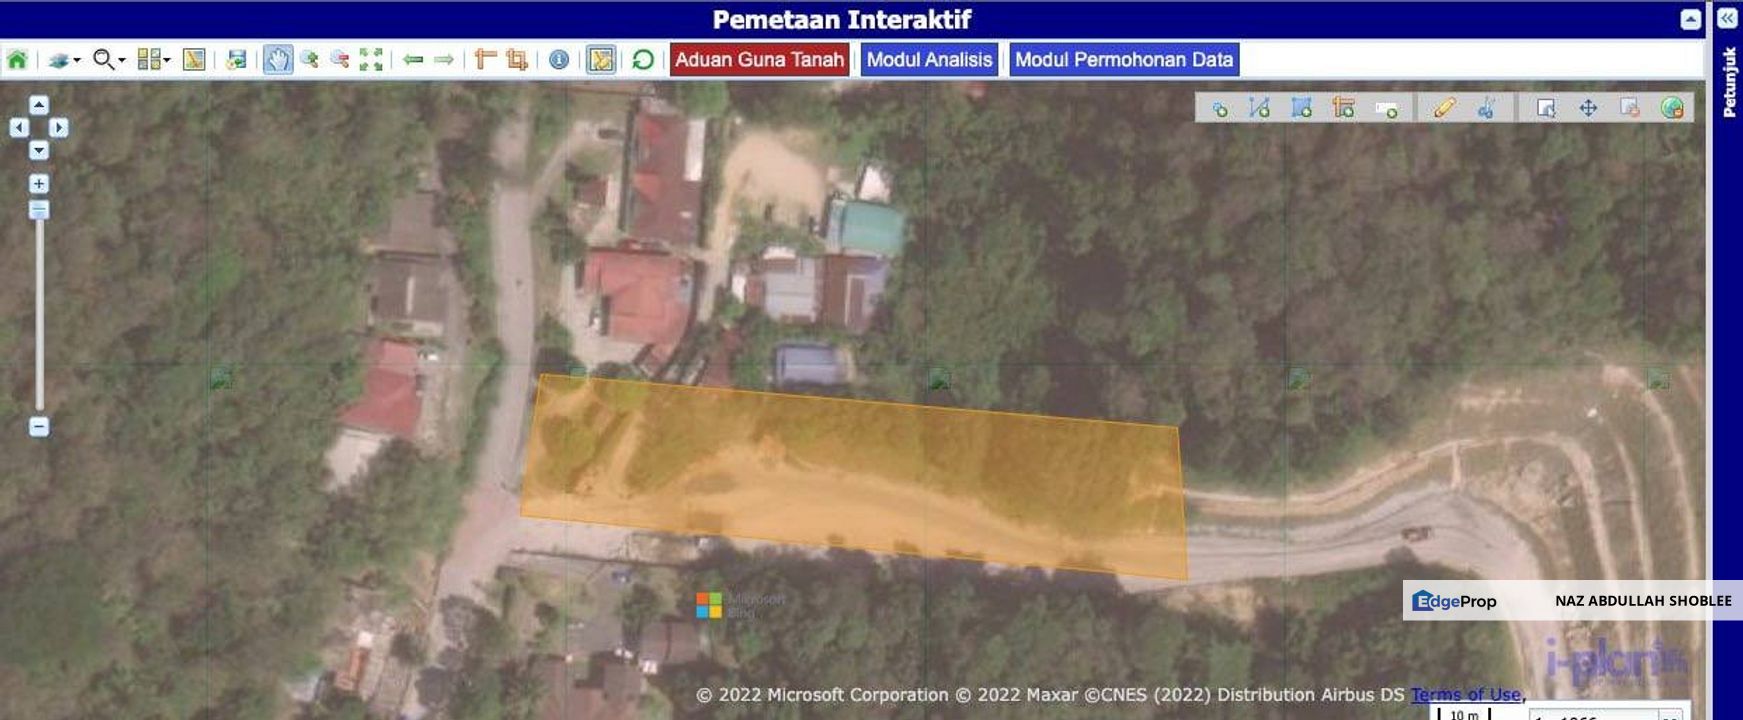Click the Terms of Use link
Screen dimensions: 1743x720
tap(1467, 694)
